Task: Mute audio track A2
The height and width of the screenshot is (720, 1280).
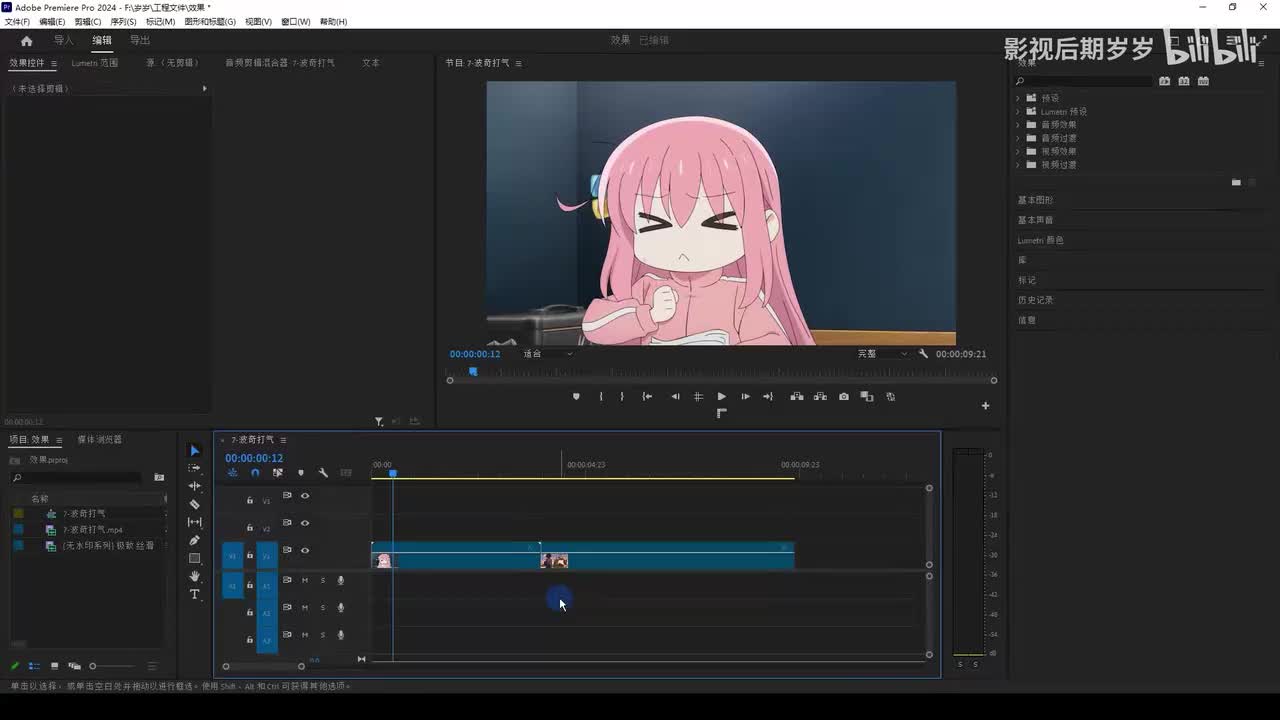Action: tap(305, 607)
